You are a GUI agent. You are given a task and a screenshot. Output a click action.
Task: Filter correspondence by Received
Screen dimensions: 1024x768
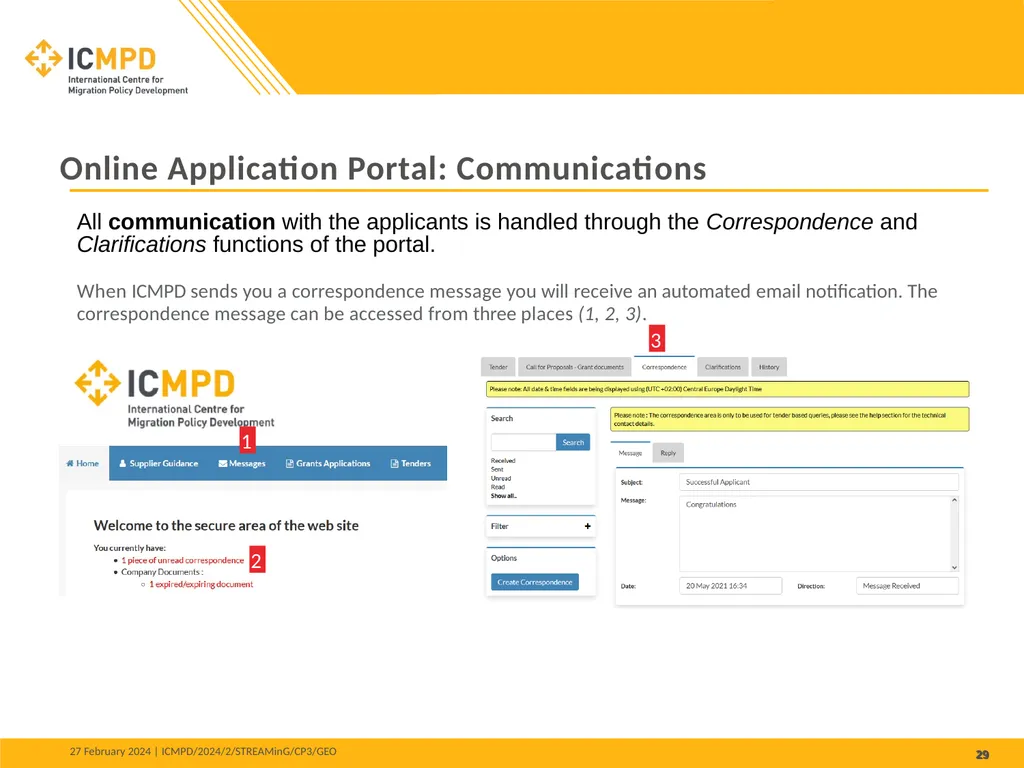tap(503, 460)
